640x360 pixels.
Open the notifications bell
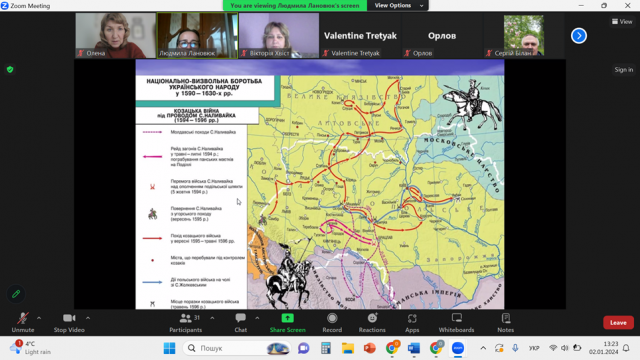626,348
